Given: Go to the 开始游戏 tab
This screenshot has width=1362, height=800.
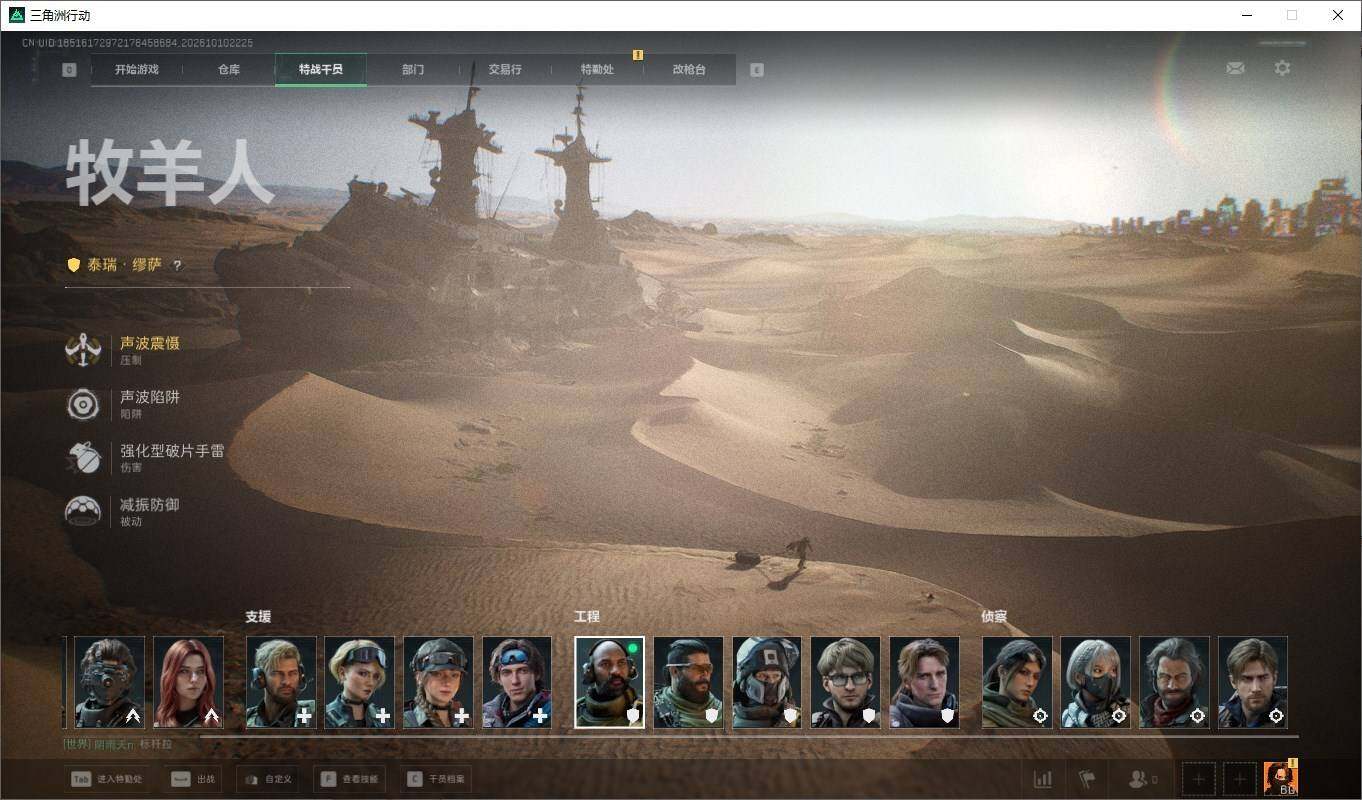Looking at the screenshot, I should coord(136,70).
